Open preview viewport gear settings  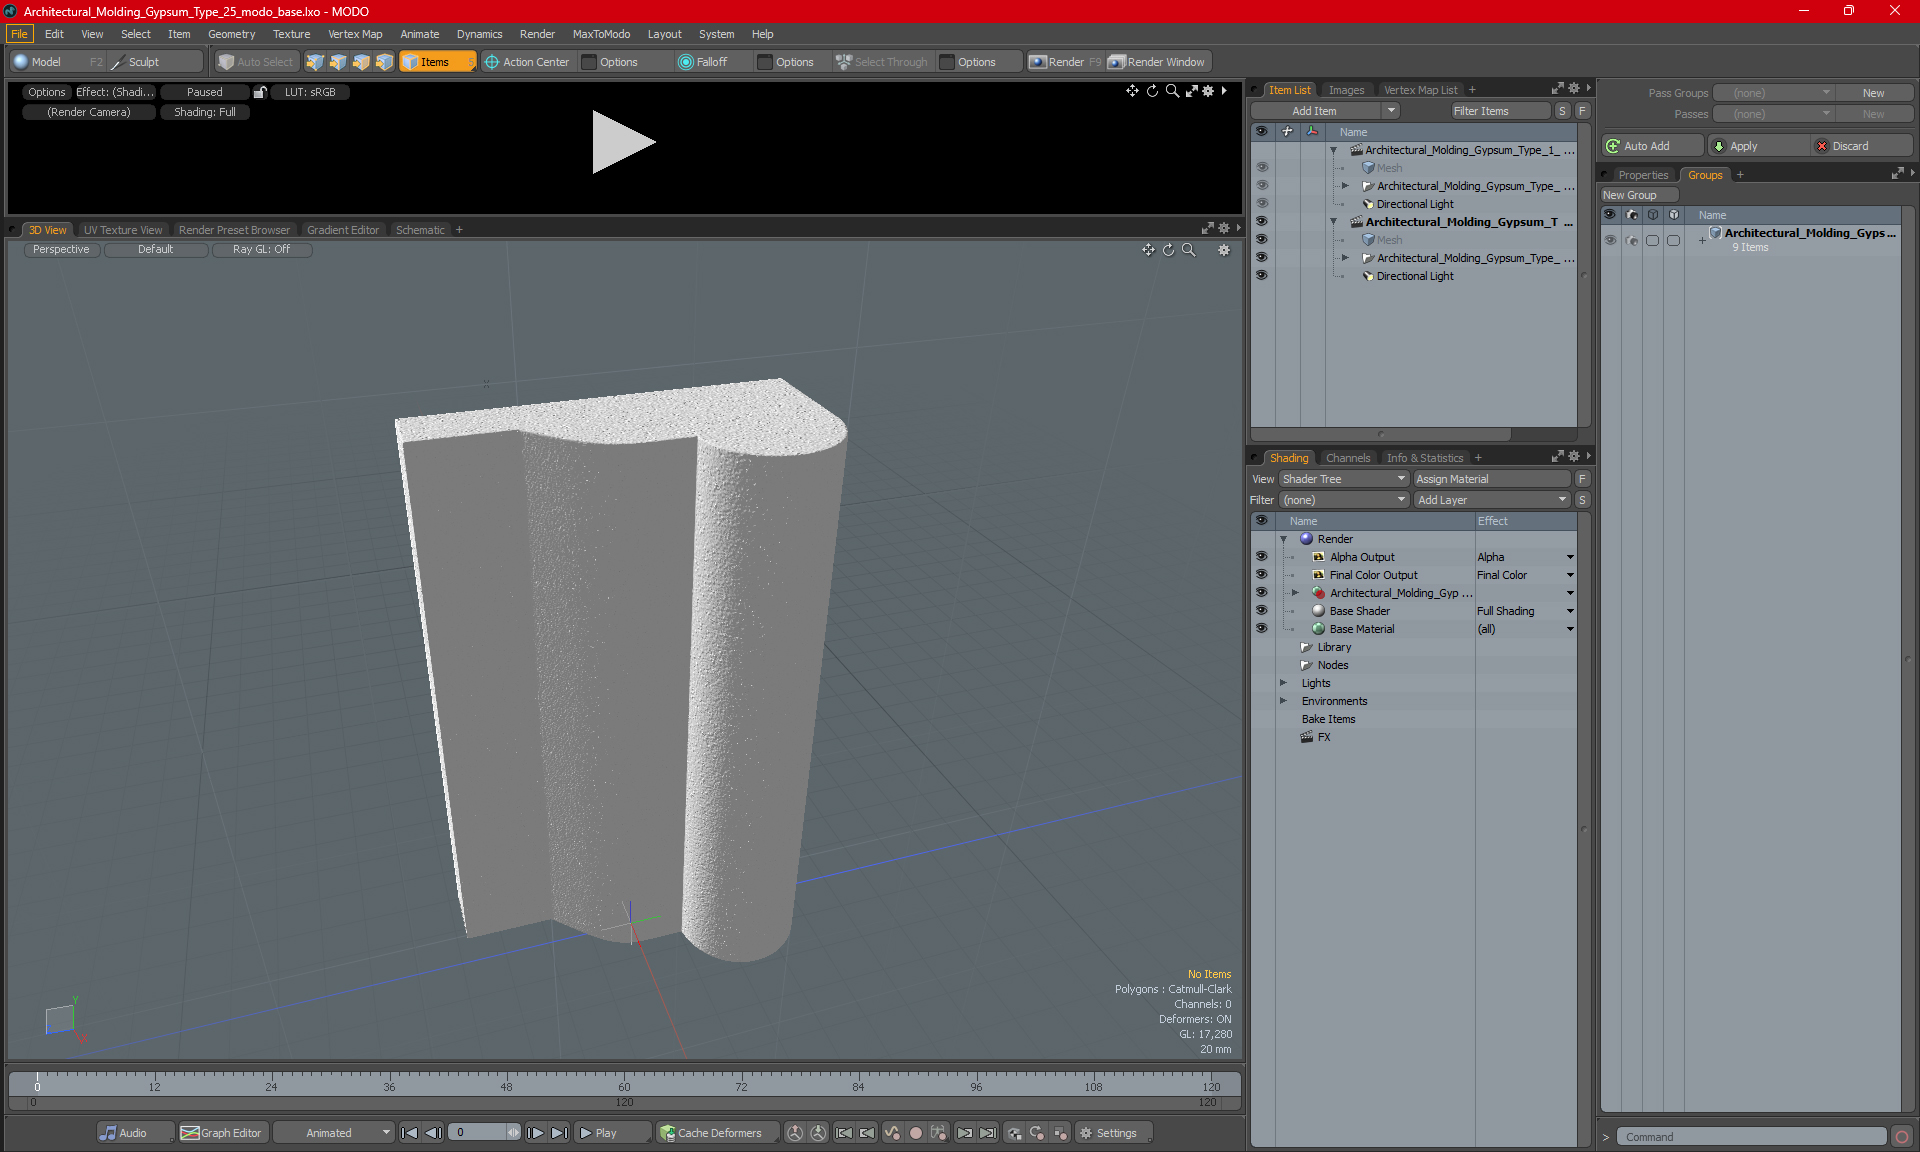[1208, 91]
